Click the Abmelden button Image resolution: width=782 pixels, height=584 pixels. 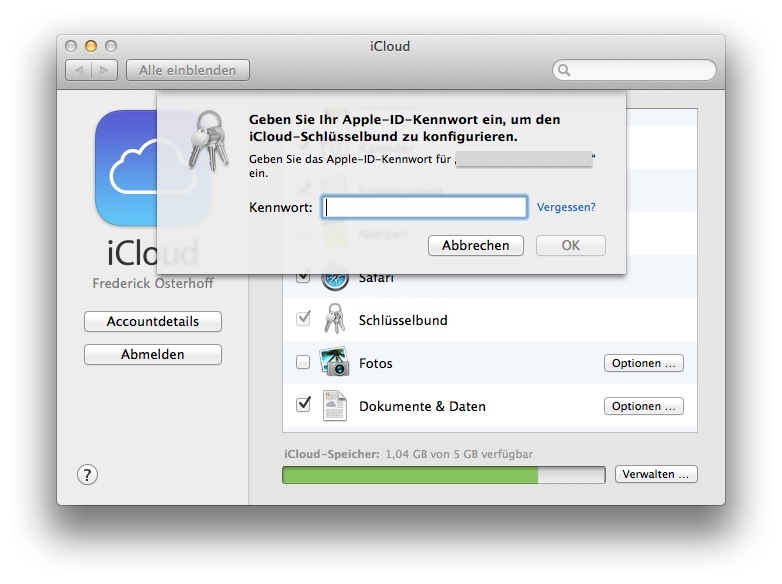pos(153,354)
